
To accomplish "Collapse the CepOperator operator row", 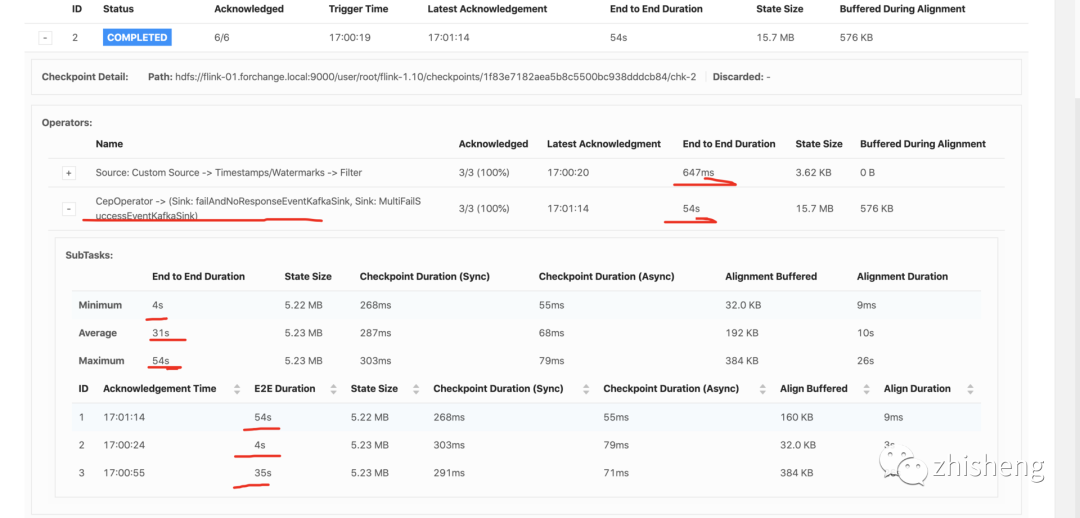I will click(69, 209).
